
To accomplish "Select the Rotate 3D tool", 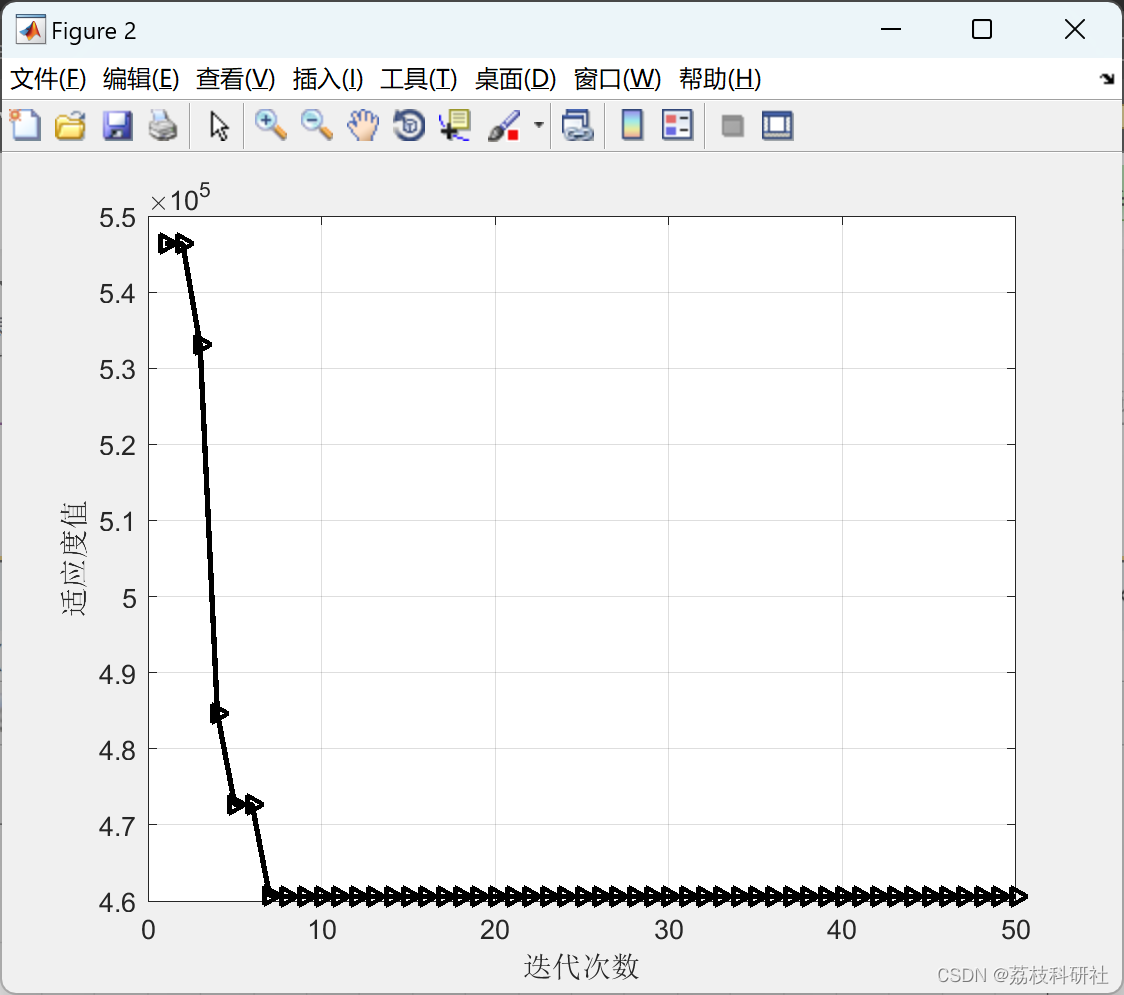I will [409, 125].
